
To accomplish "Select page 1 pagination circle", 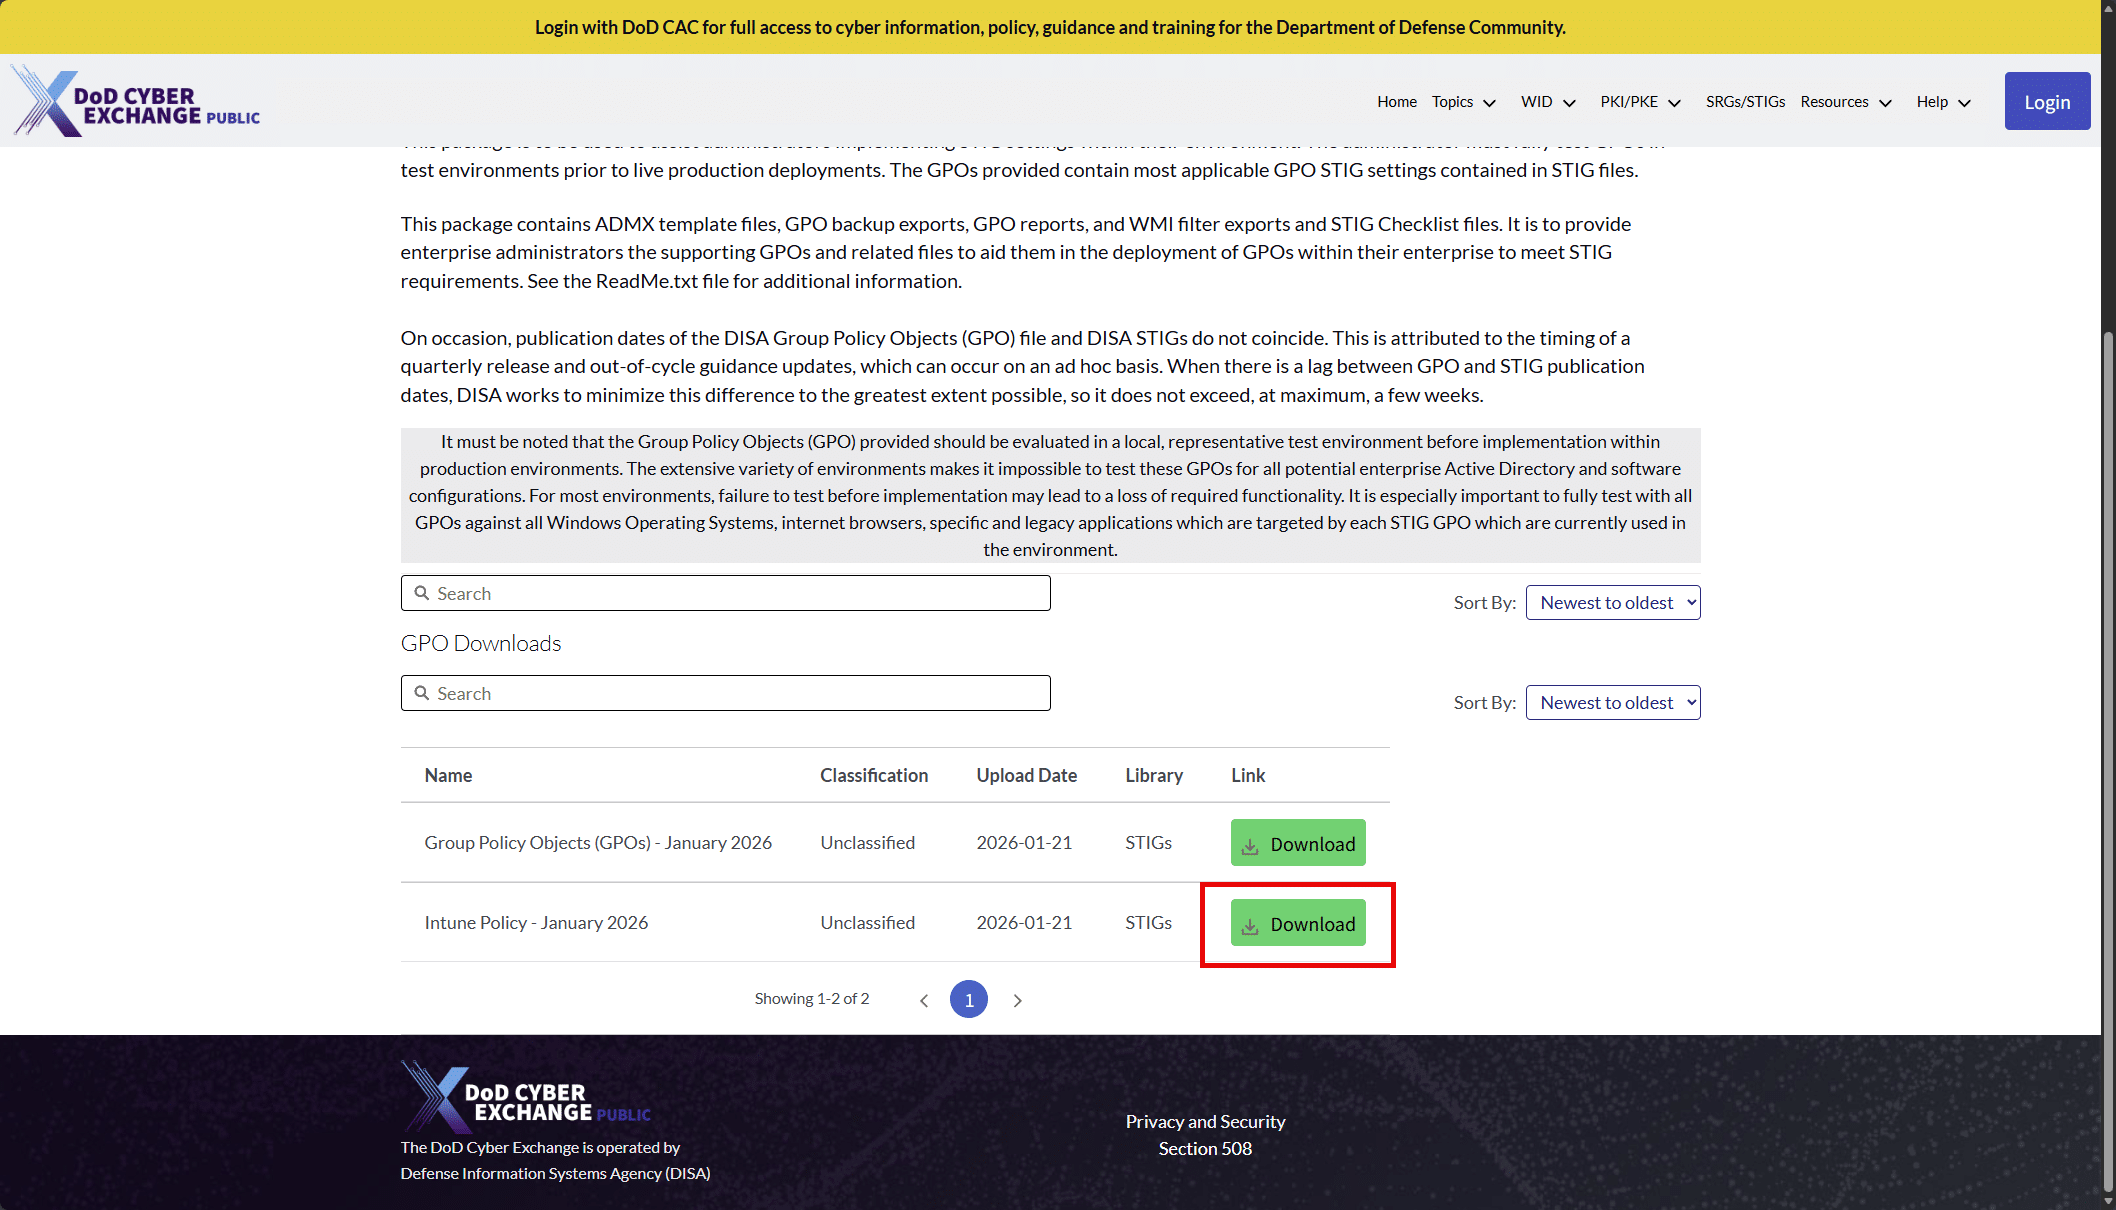I will [x=968, y=999].
